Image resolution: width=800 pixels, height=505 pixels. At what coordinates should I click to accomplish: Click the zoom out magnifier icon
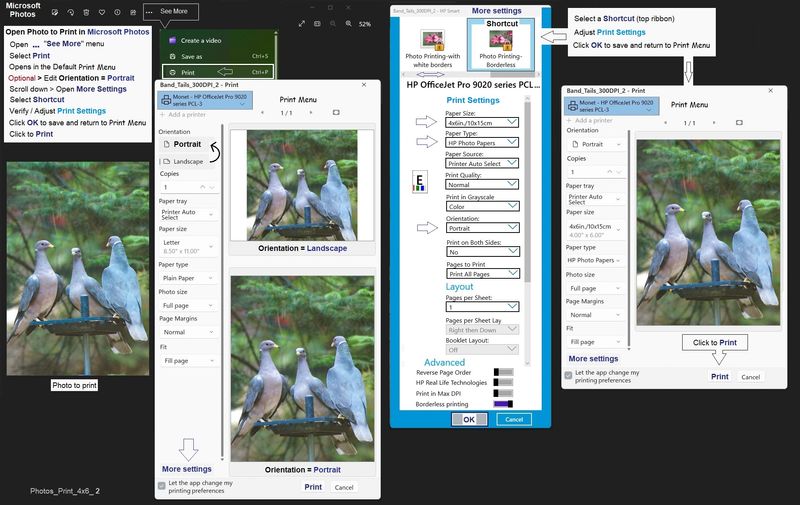(x=333, y=23)
